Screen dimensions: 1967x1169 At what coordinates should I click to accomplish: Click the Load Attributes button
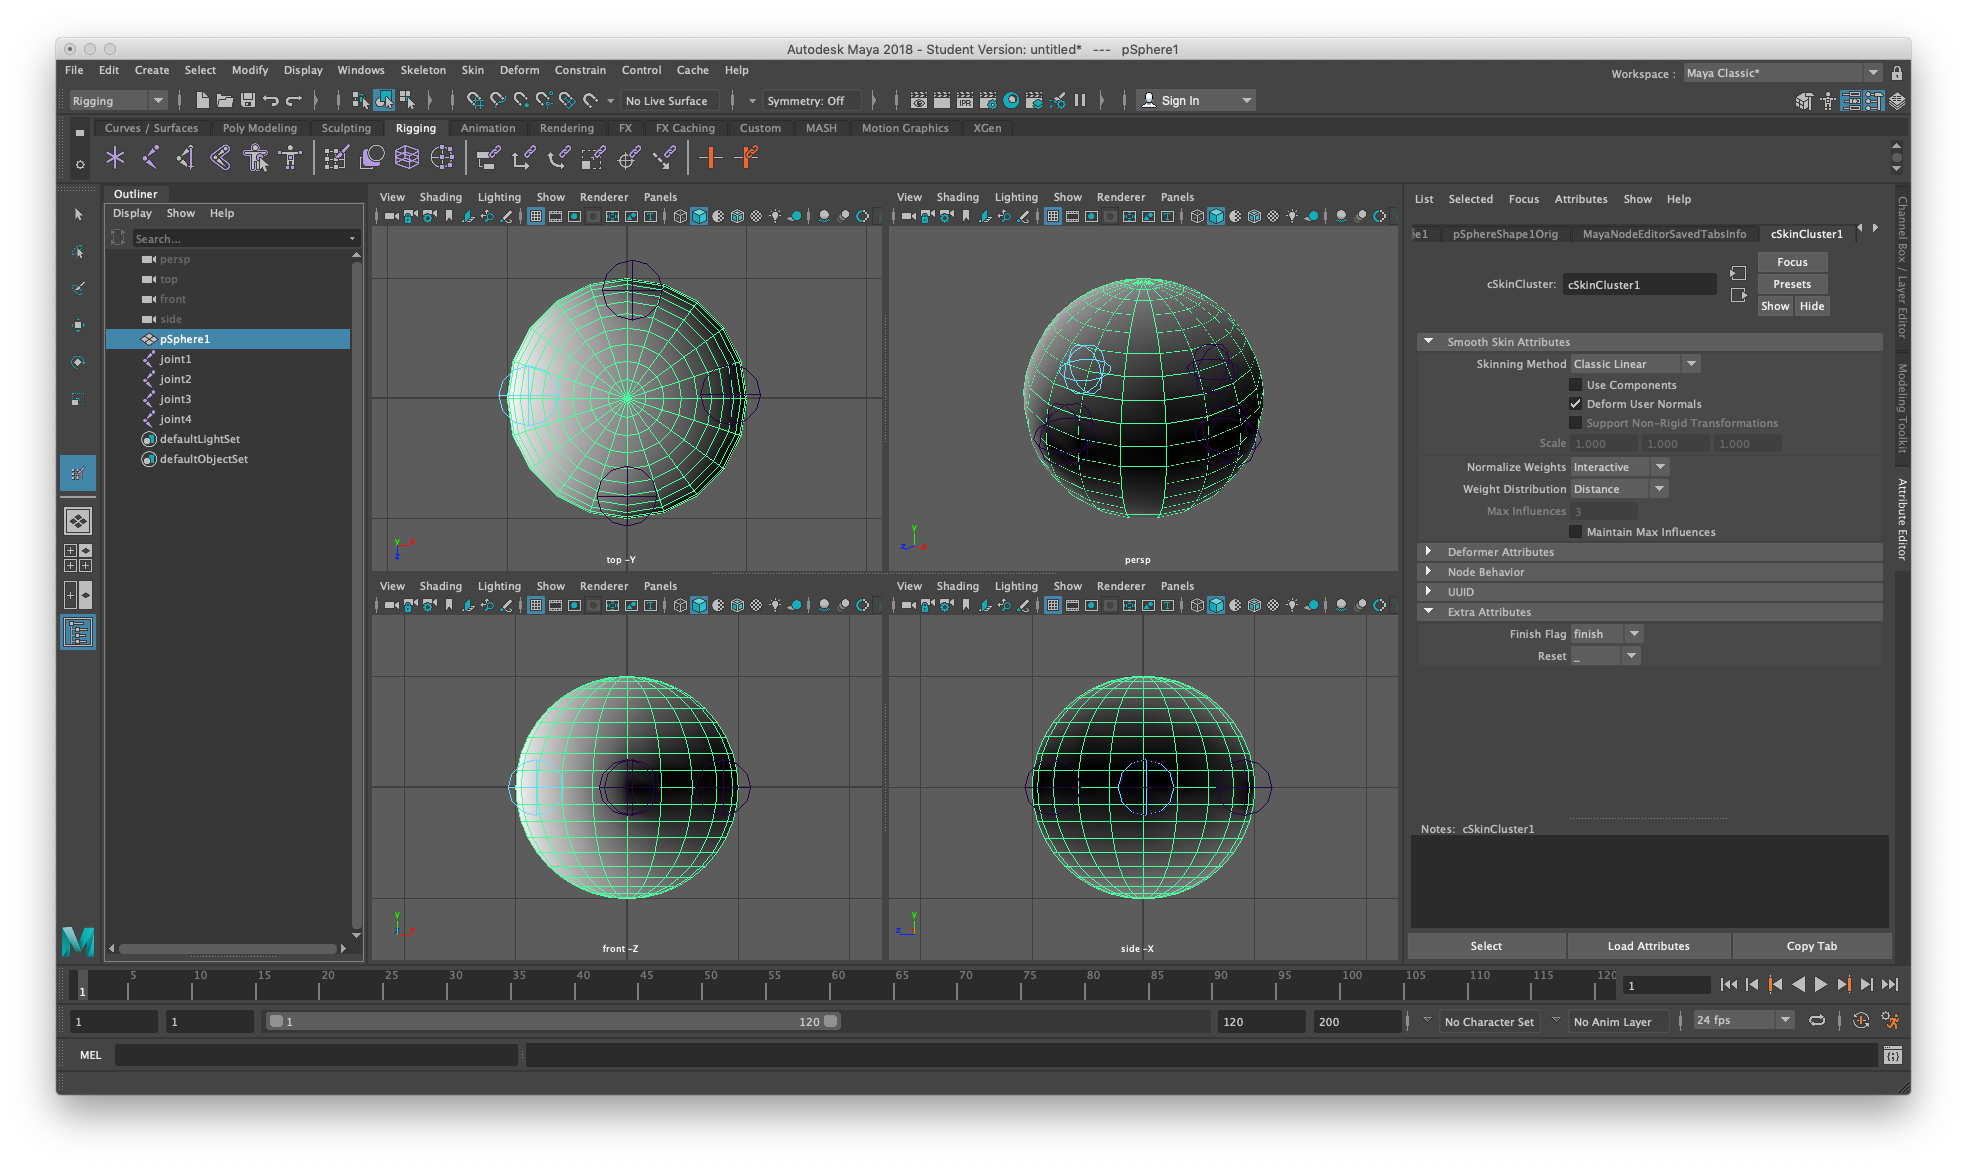[x=1648, y=946]
